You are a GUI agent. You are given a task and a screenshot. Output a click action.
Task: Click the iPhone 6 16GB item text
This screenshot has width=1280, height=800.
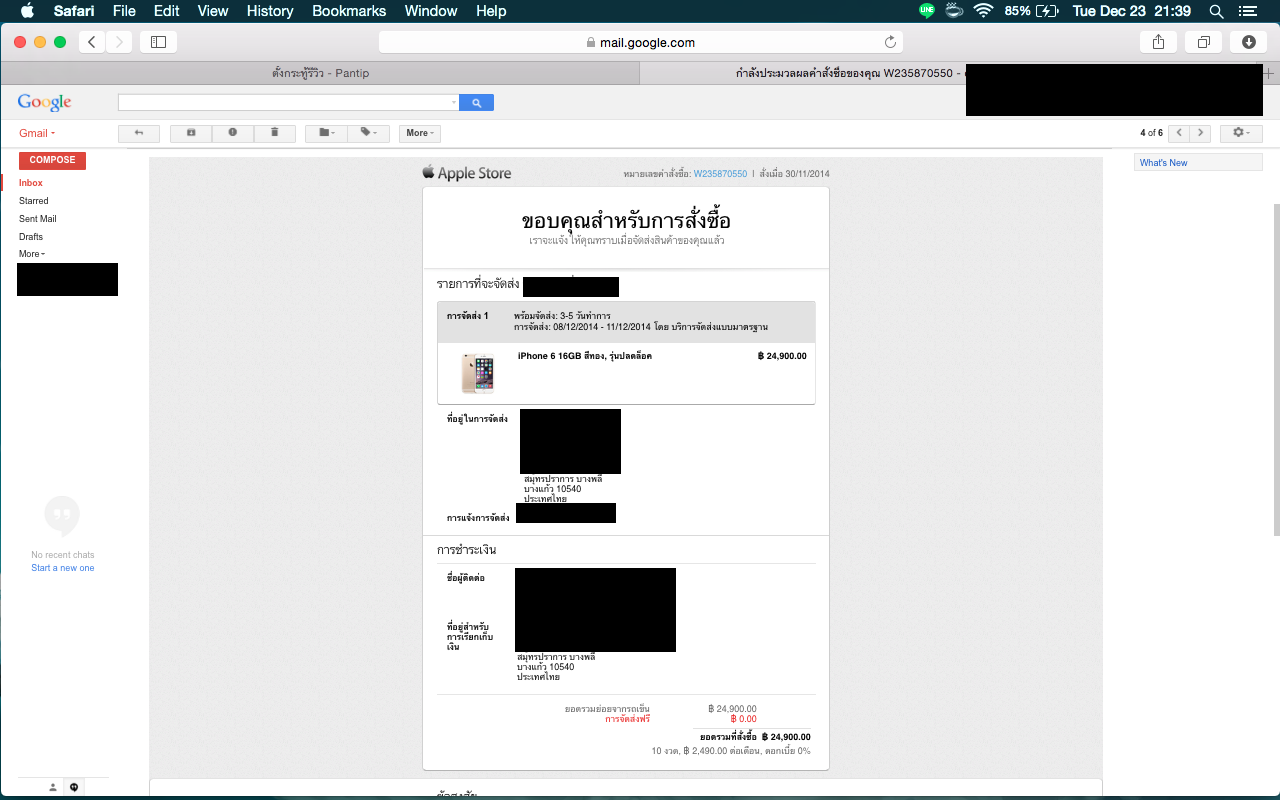click(585, 356)
